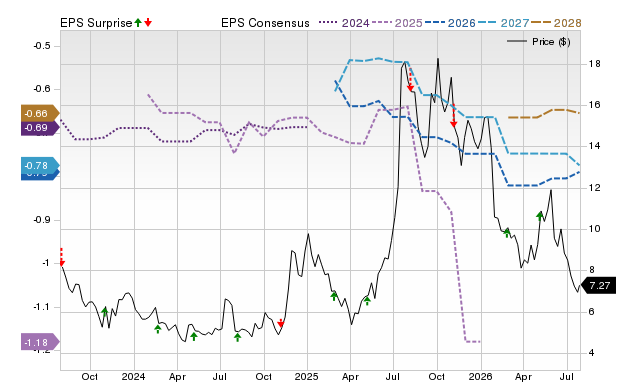This screenshot has height=382, width=640.
Task: Select the 4 label on the price axis
Action: point(592,353)
